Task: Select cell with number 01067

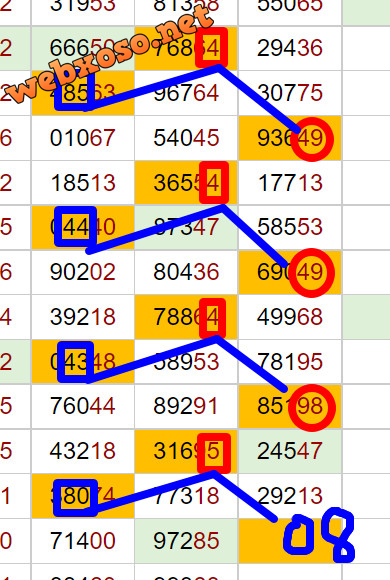Action: pos(83,138)
